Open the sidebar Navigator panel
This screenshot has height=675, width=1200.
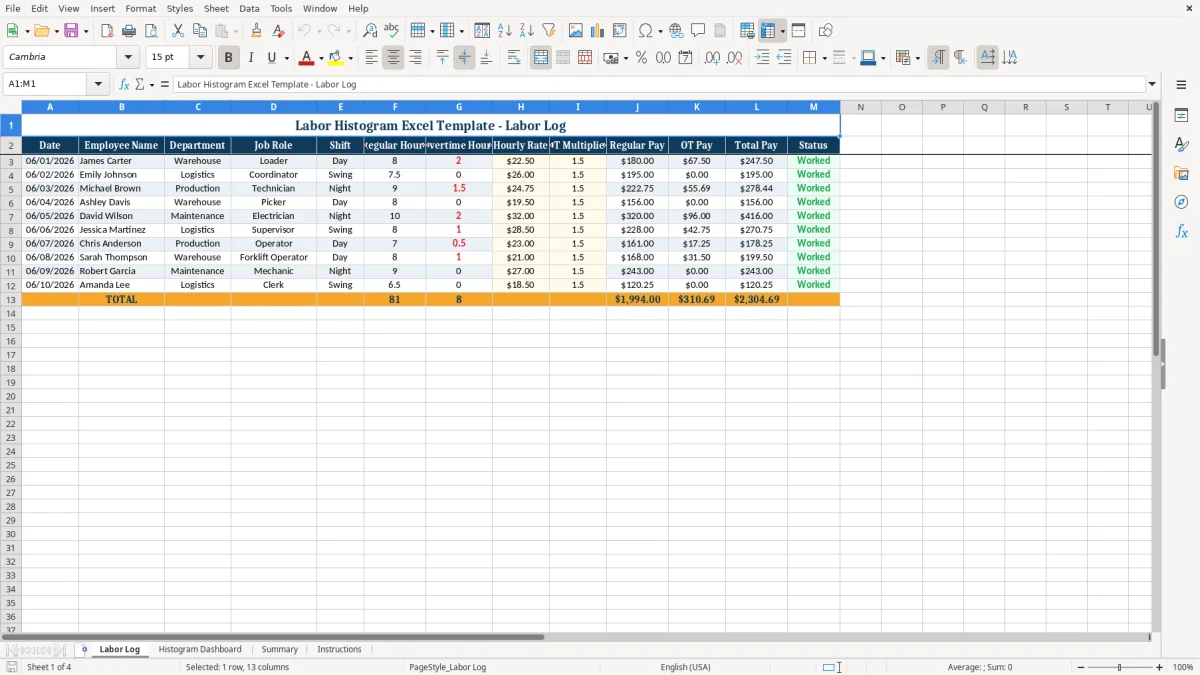[x=1181, y=202]
